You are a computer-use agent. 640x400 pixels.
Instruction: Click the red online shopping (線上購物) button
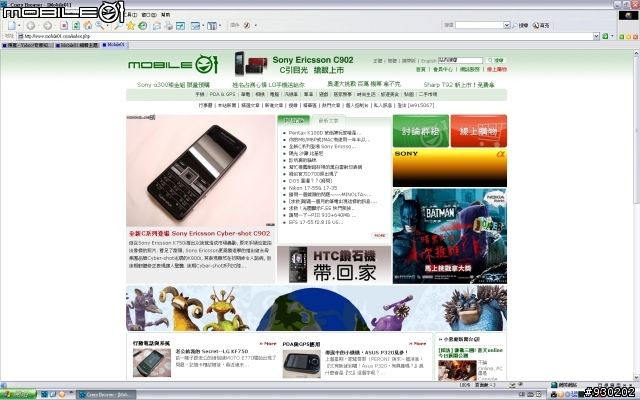(479, 131)
